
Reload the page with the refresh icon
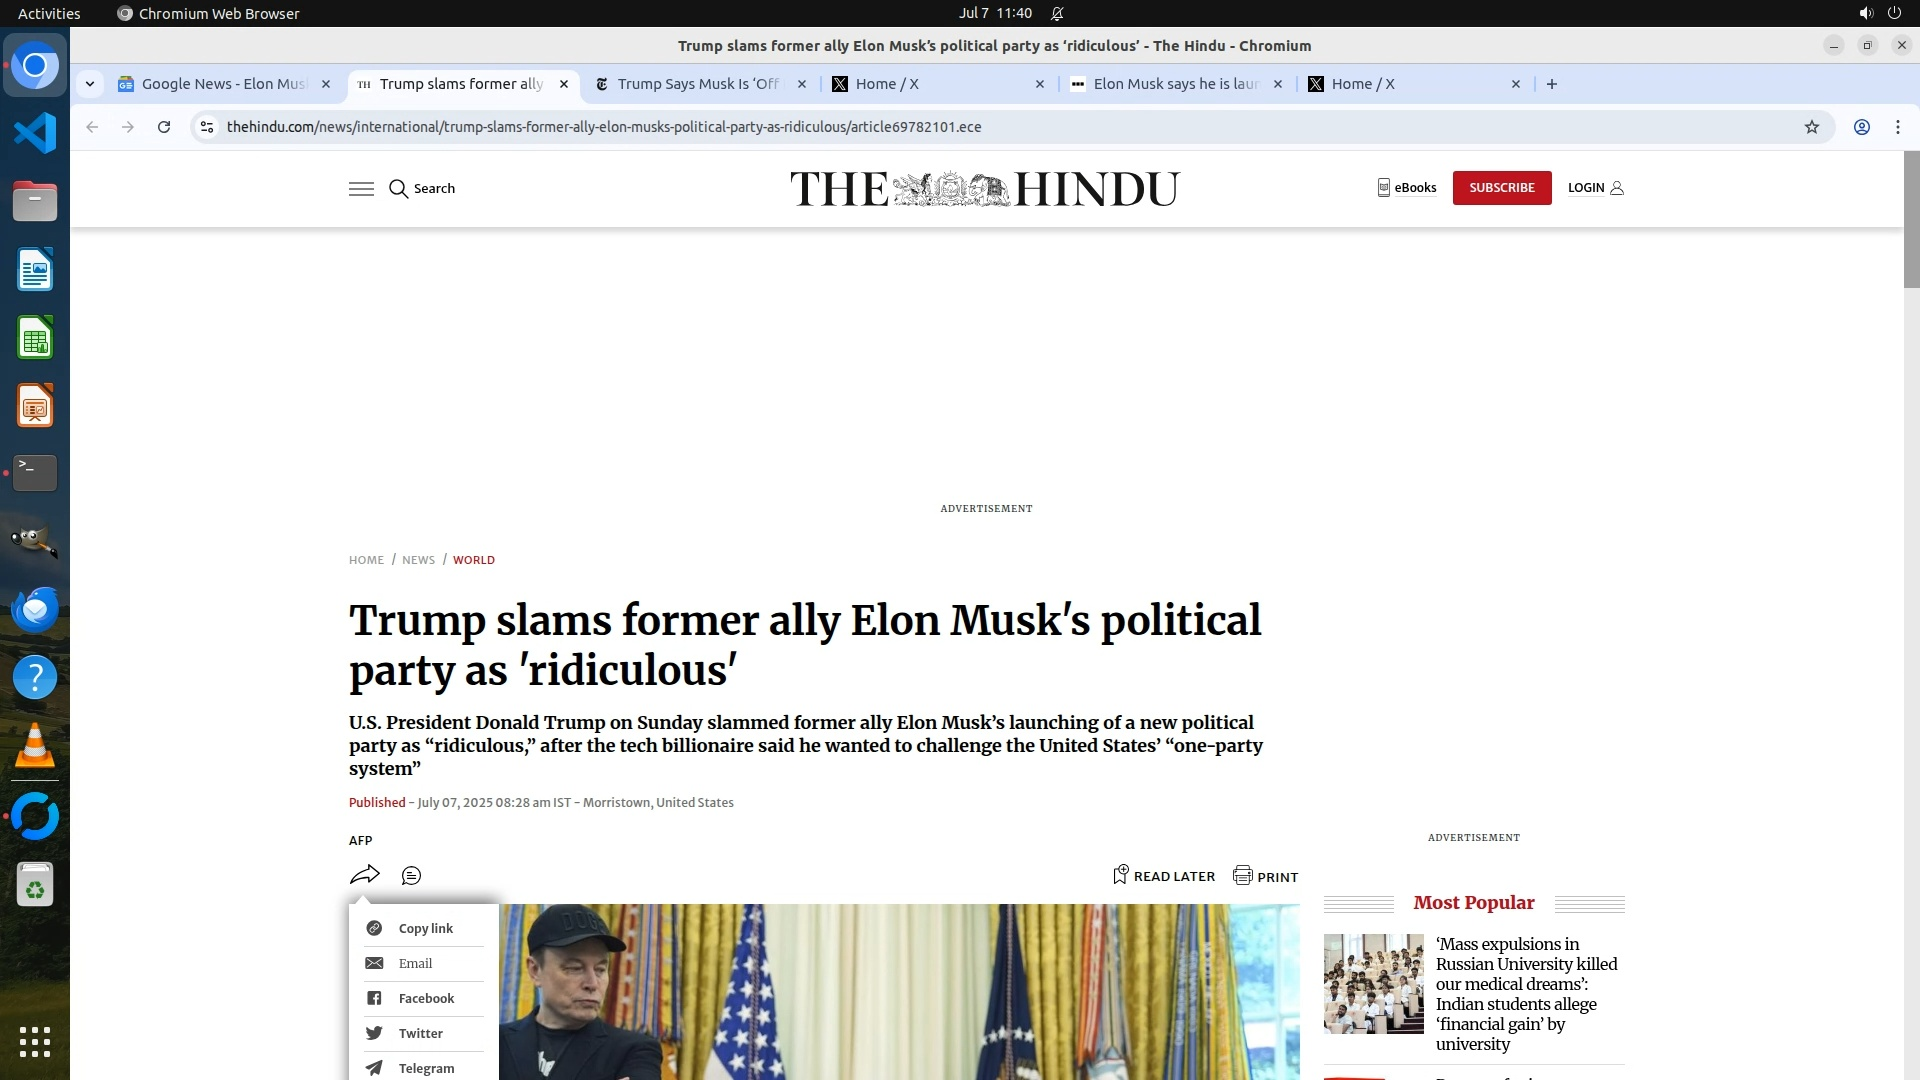[164, 127]
